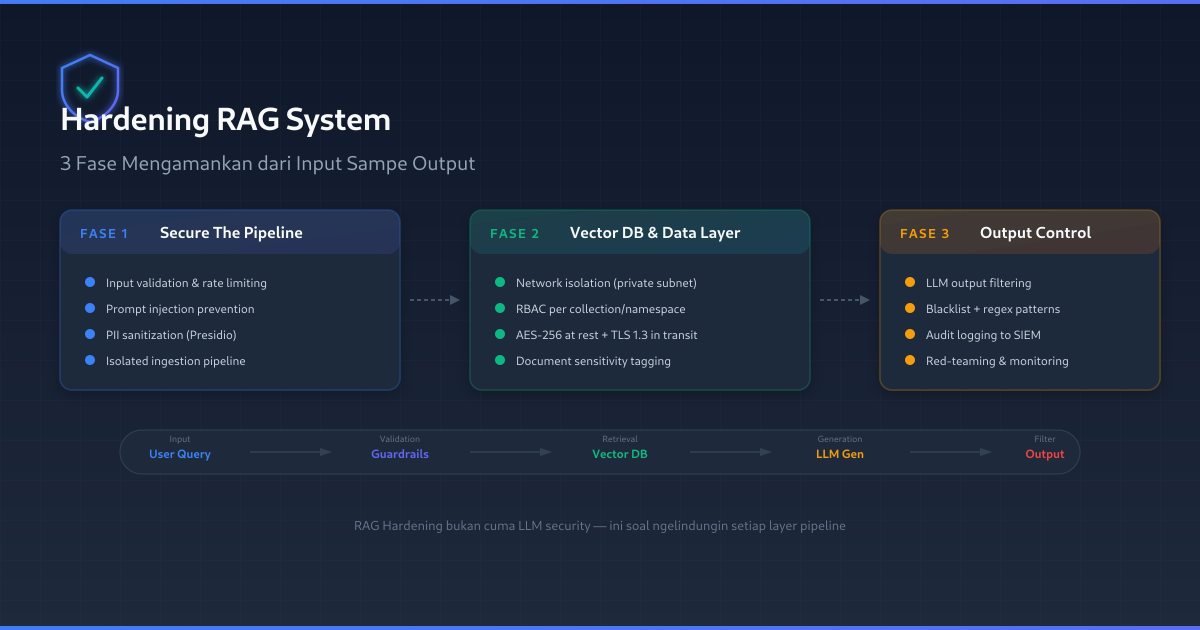The image size is (1200, 630).
Task: Click orange bullet beside 'Blacklist + regex patterns'
Action: 910,309
